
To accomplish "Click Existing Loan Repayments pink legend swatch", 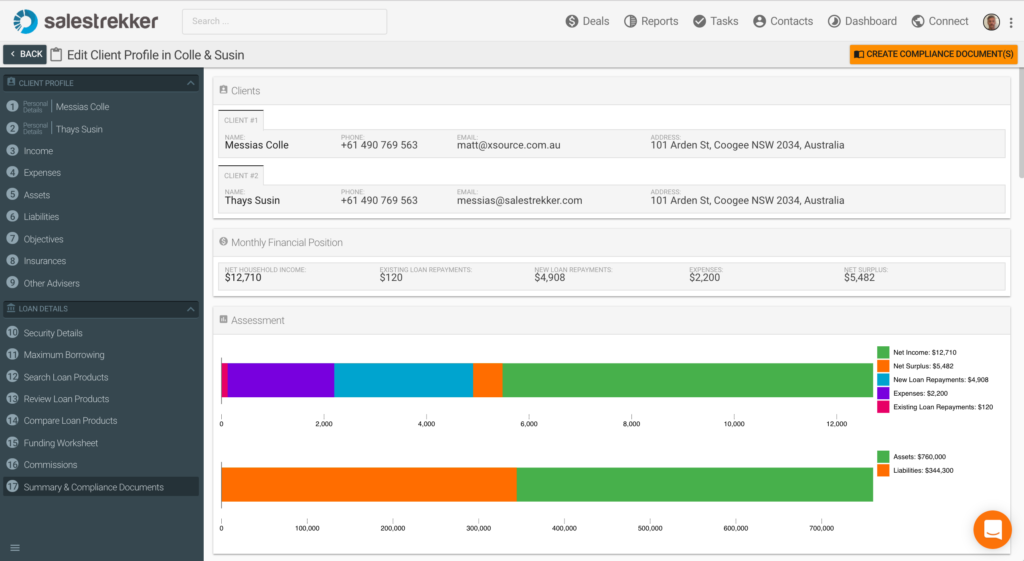I will [x=883, y=407].
